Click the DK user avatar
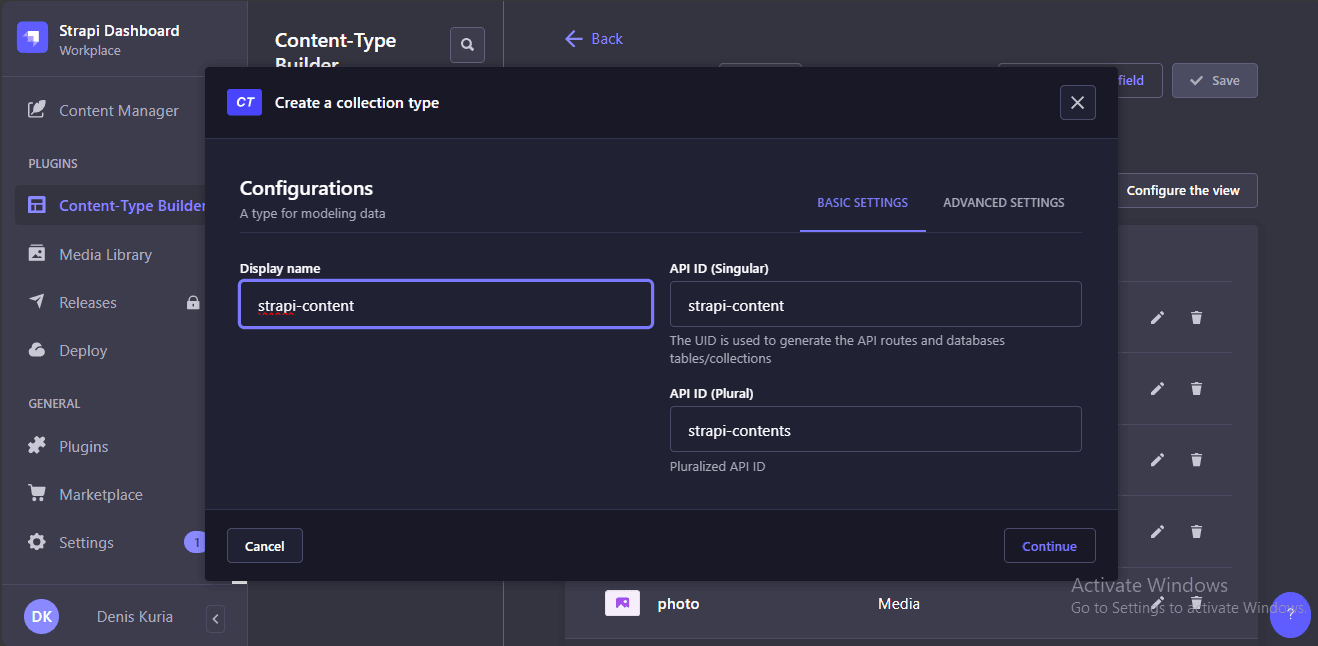The image size is (1318, 646). [x=42, y=617]
